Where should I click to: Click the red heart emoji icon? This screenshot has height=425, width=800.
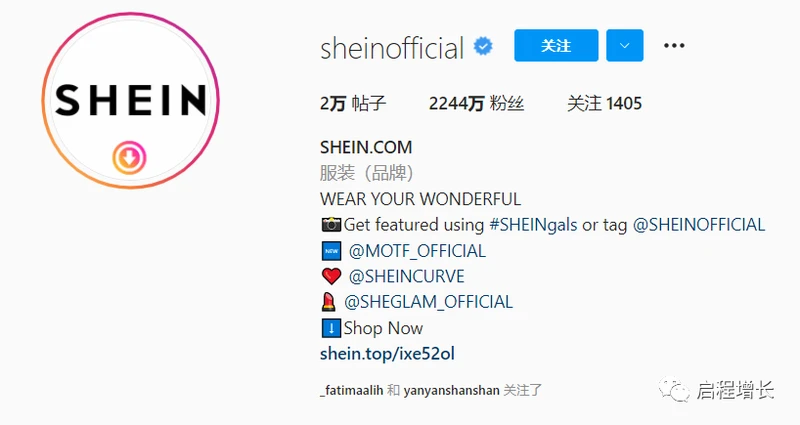331,277
